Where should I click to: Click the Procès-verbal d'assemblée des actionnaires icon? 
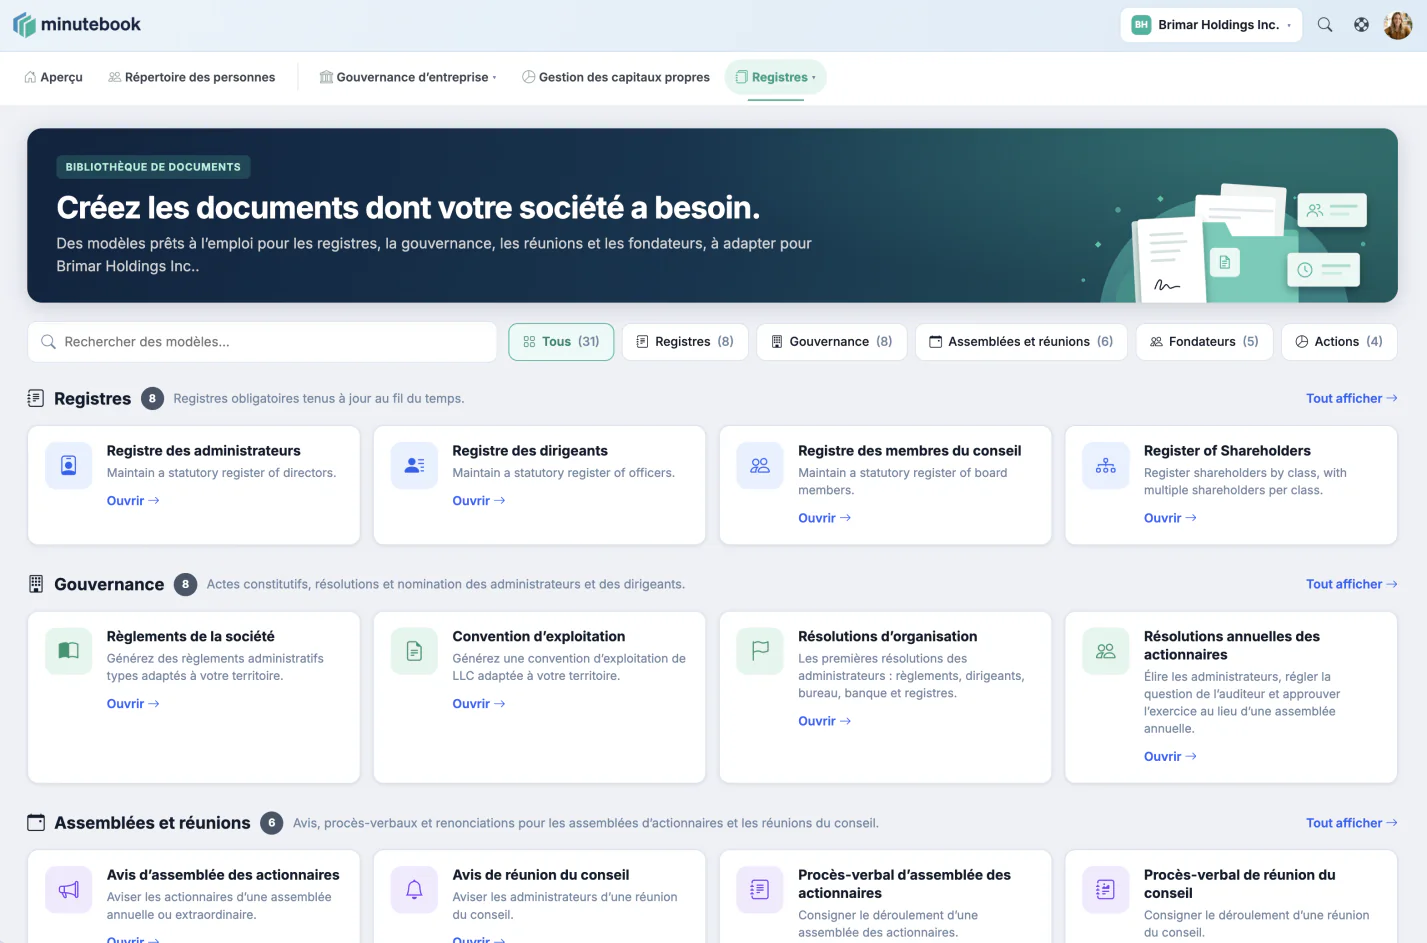click(760, 890)
